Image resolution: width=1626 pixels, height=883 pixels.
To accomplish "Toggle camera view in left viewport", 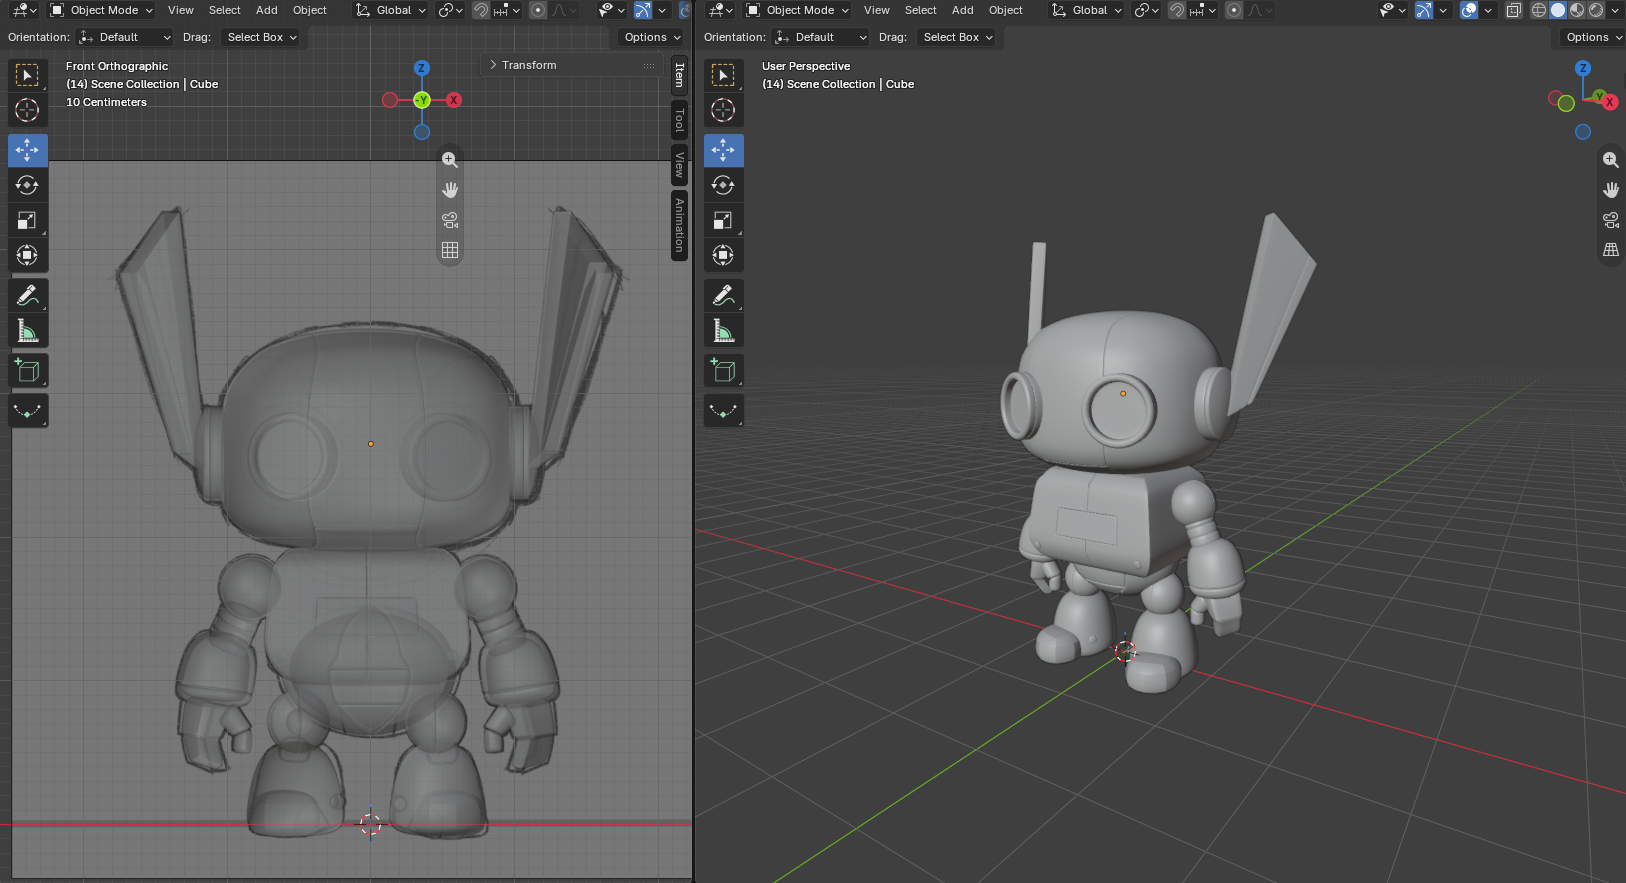I will coord(450,220).
